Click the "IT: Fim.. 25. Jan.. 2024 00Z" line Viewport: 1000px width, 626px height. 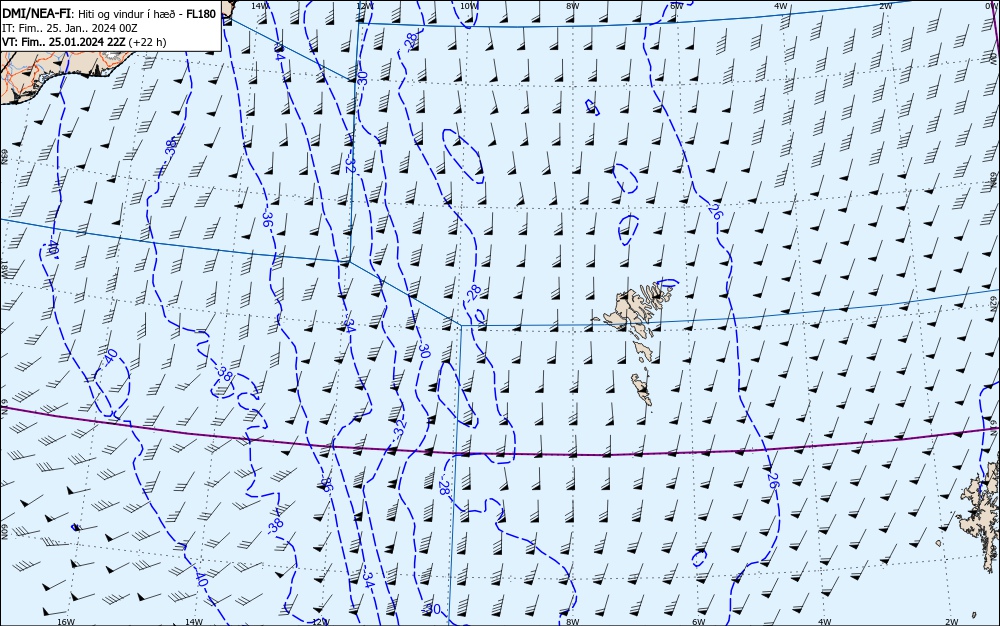click(70, 28)
